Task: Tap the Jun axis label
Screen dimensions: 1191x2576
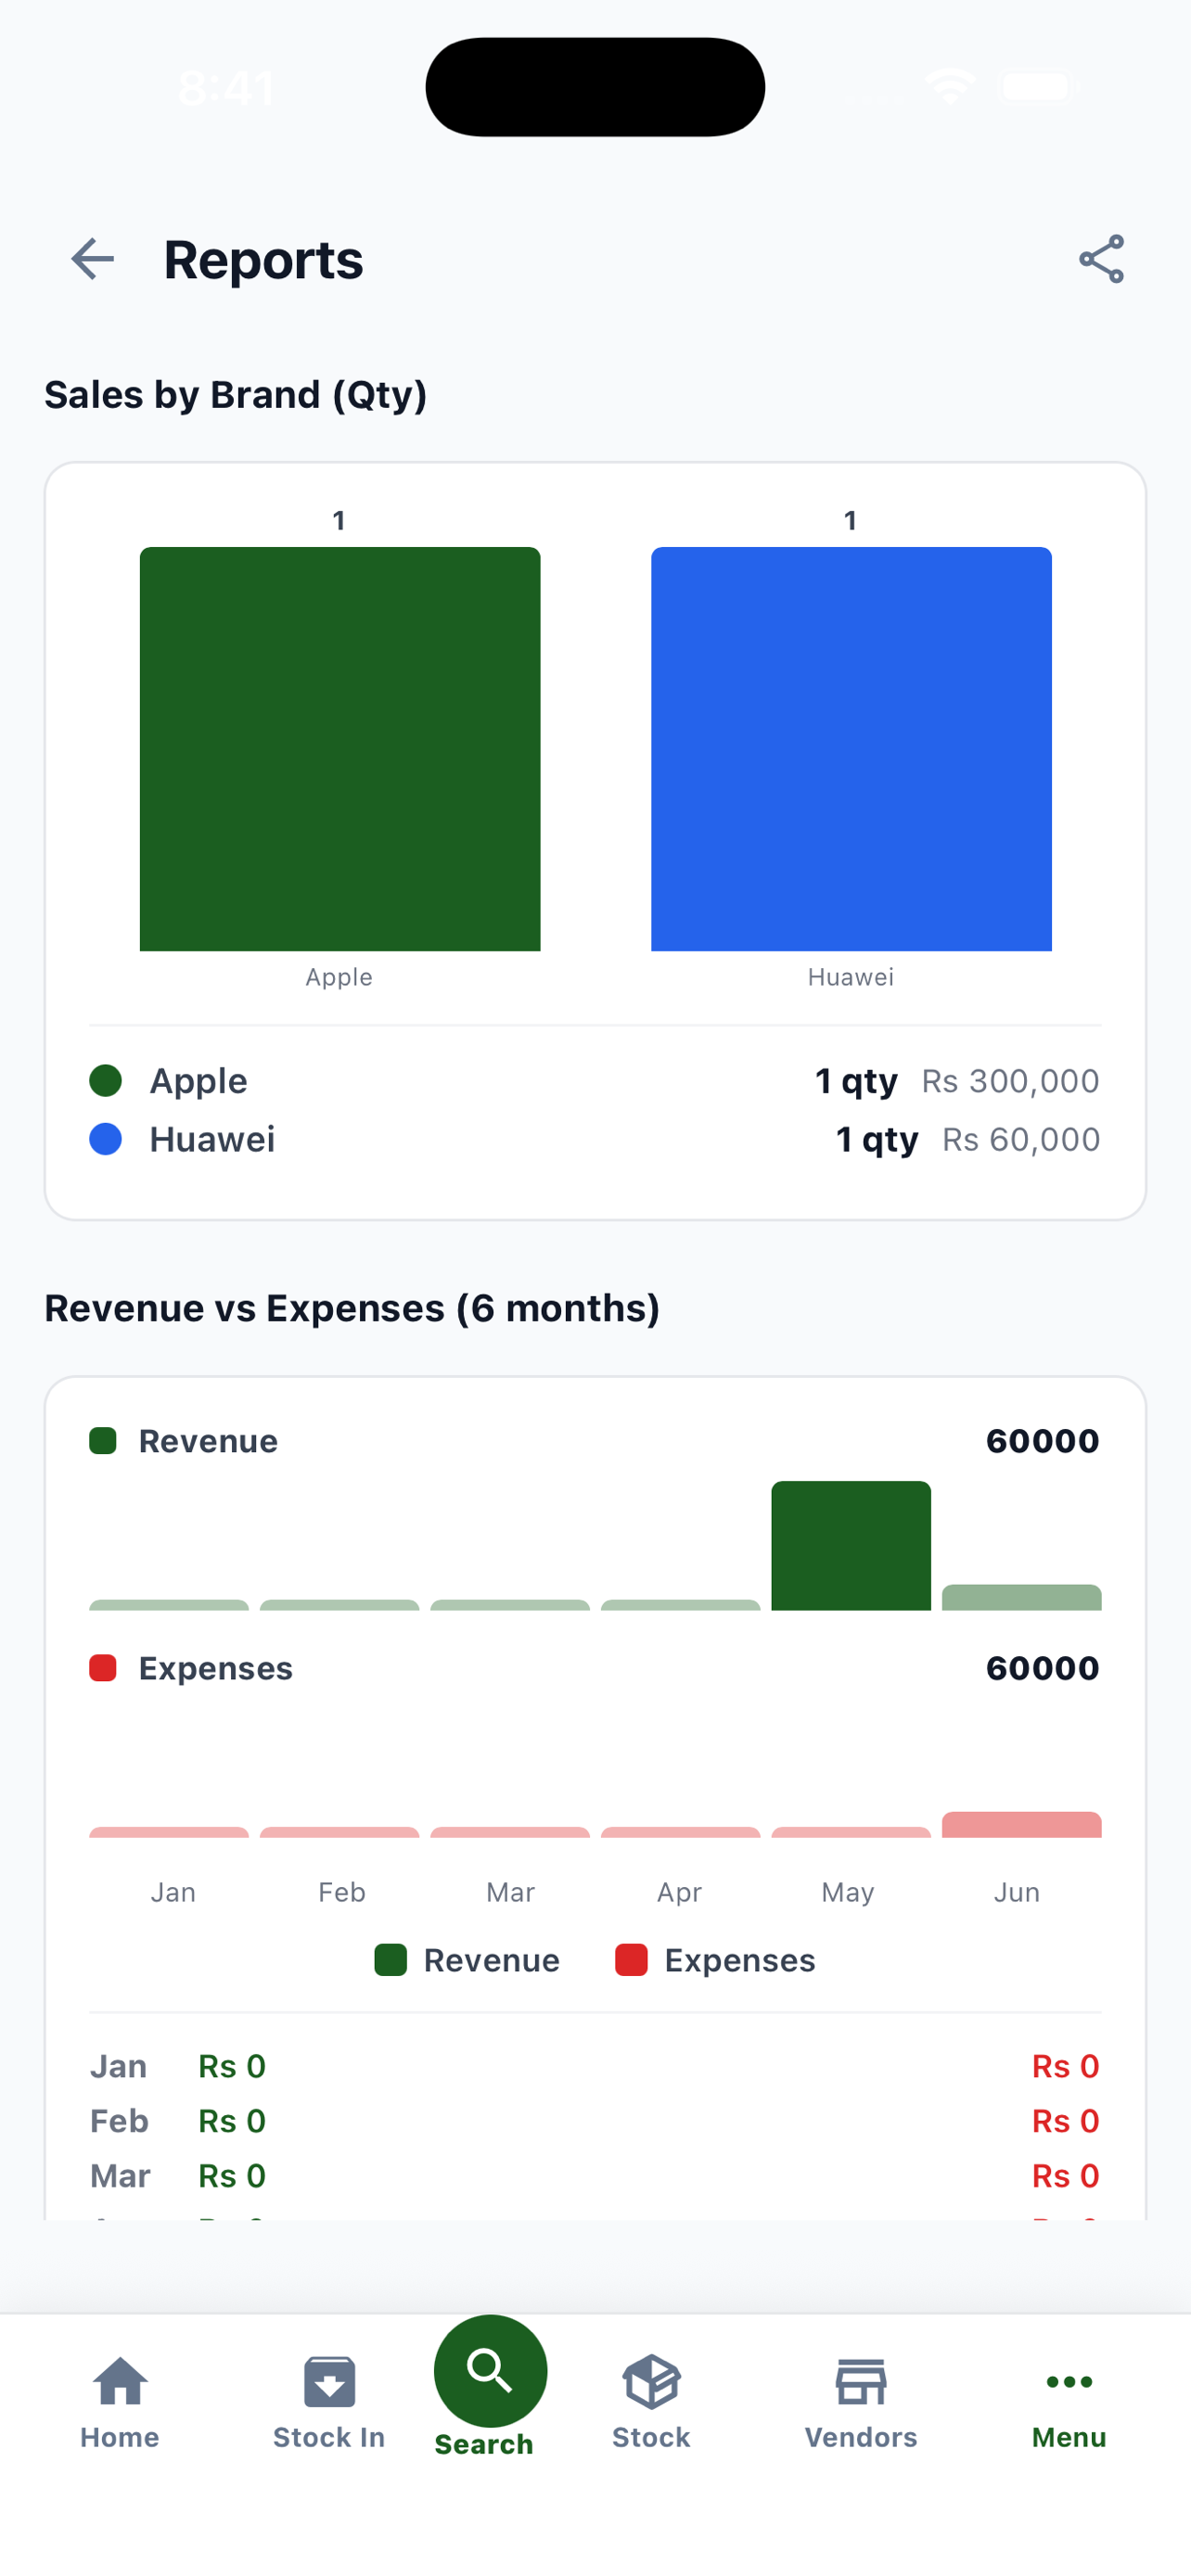Action: click(1017, 1892)
